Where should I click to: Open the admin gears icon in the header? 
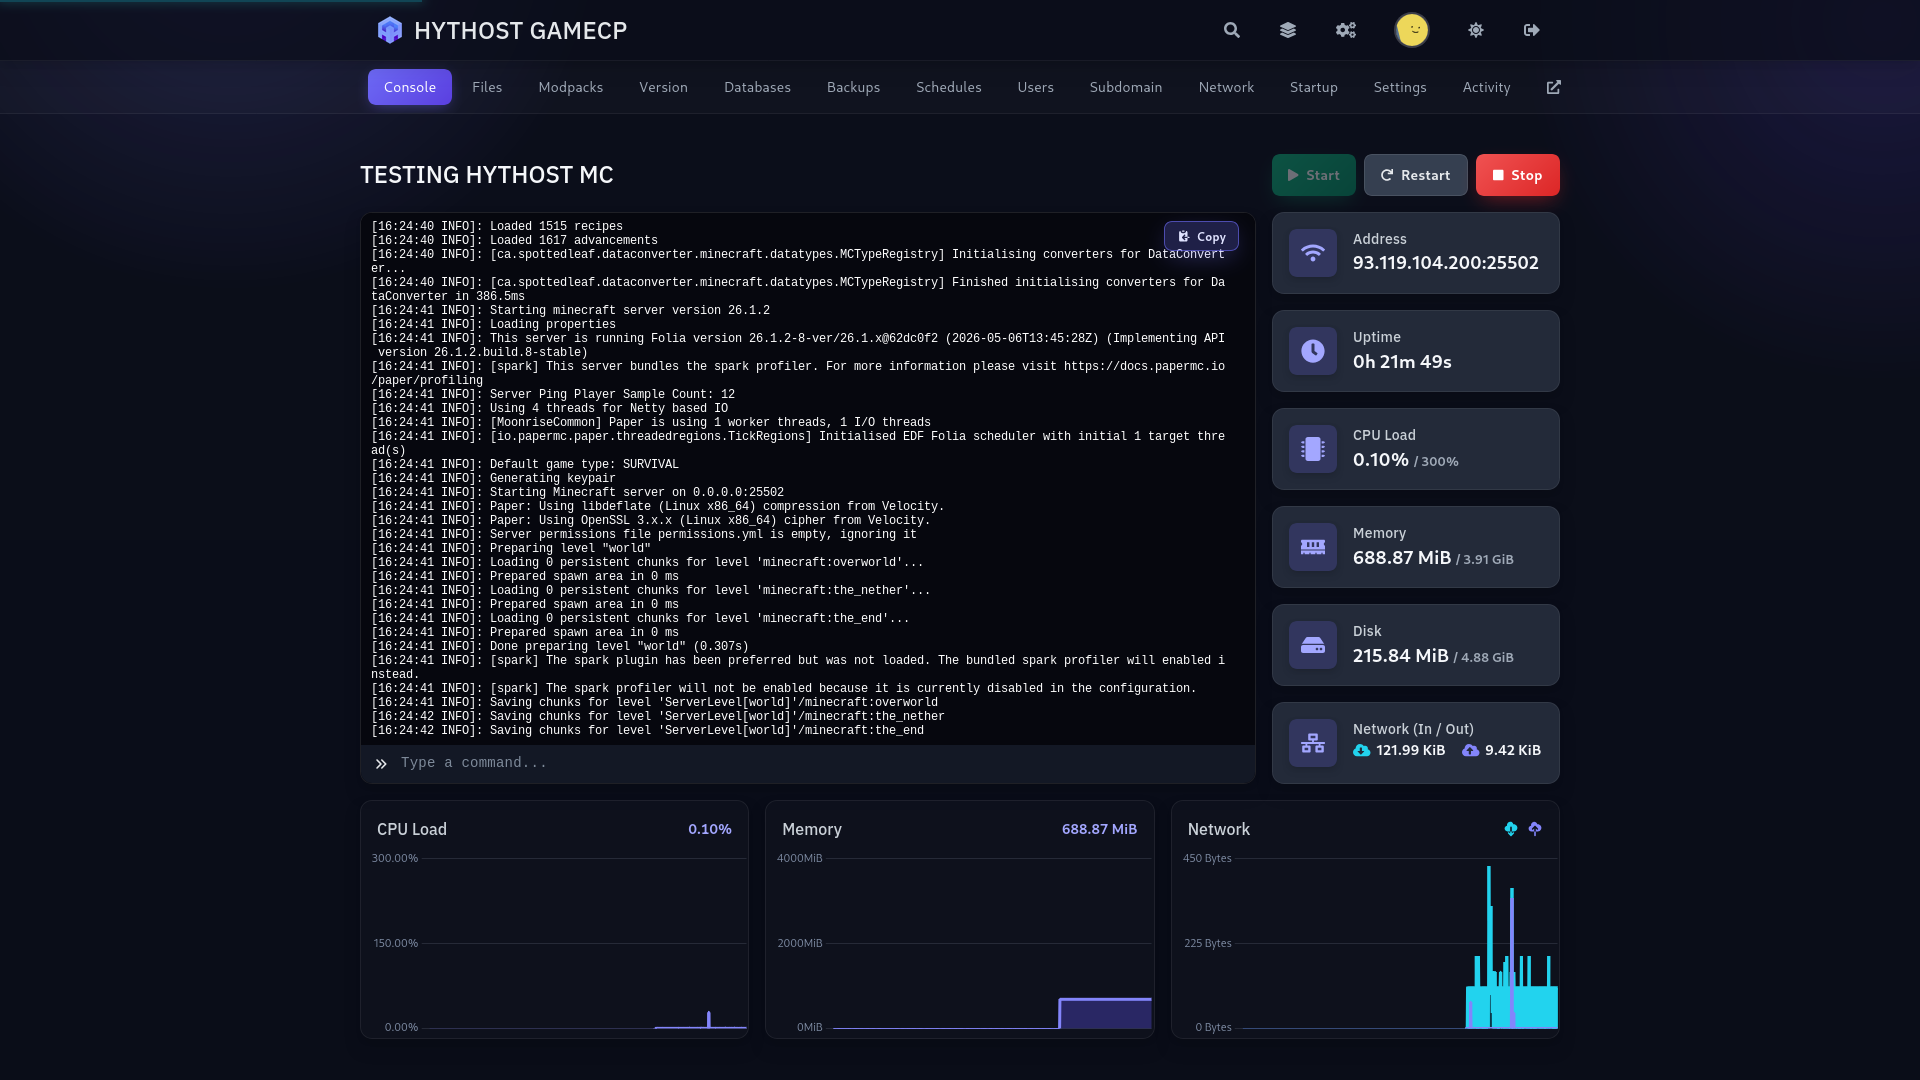pos(1346,30)
